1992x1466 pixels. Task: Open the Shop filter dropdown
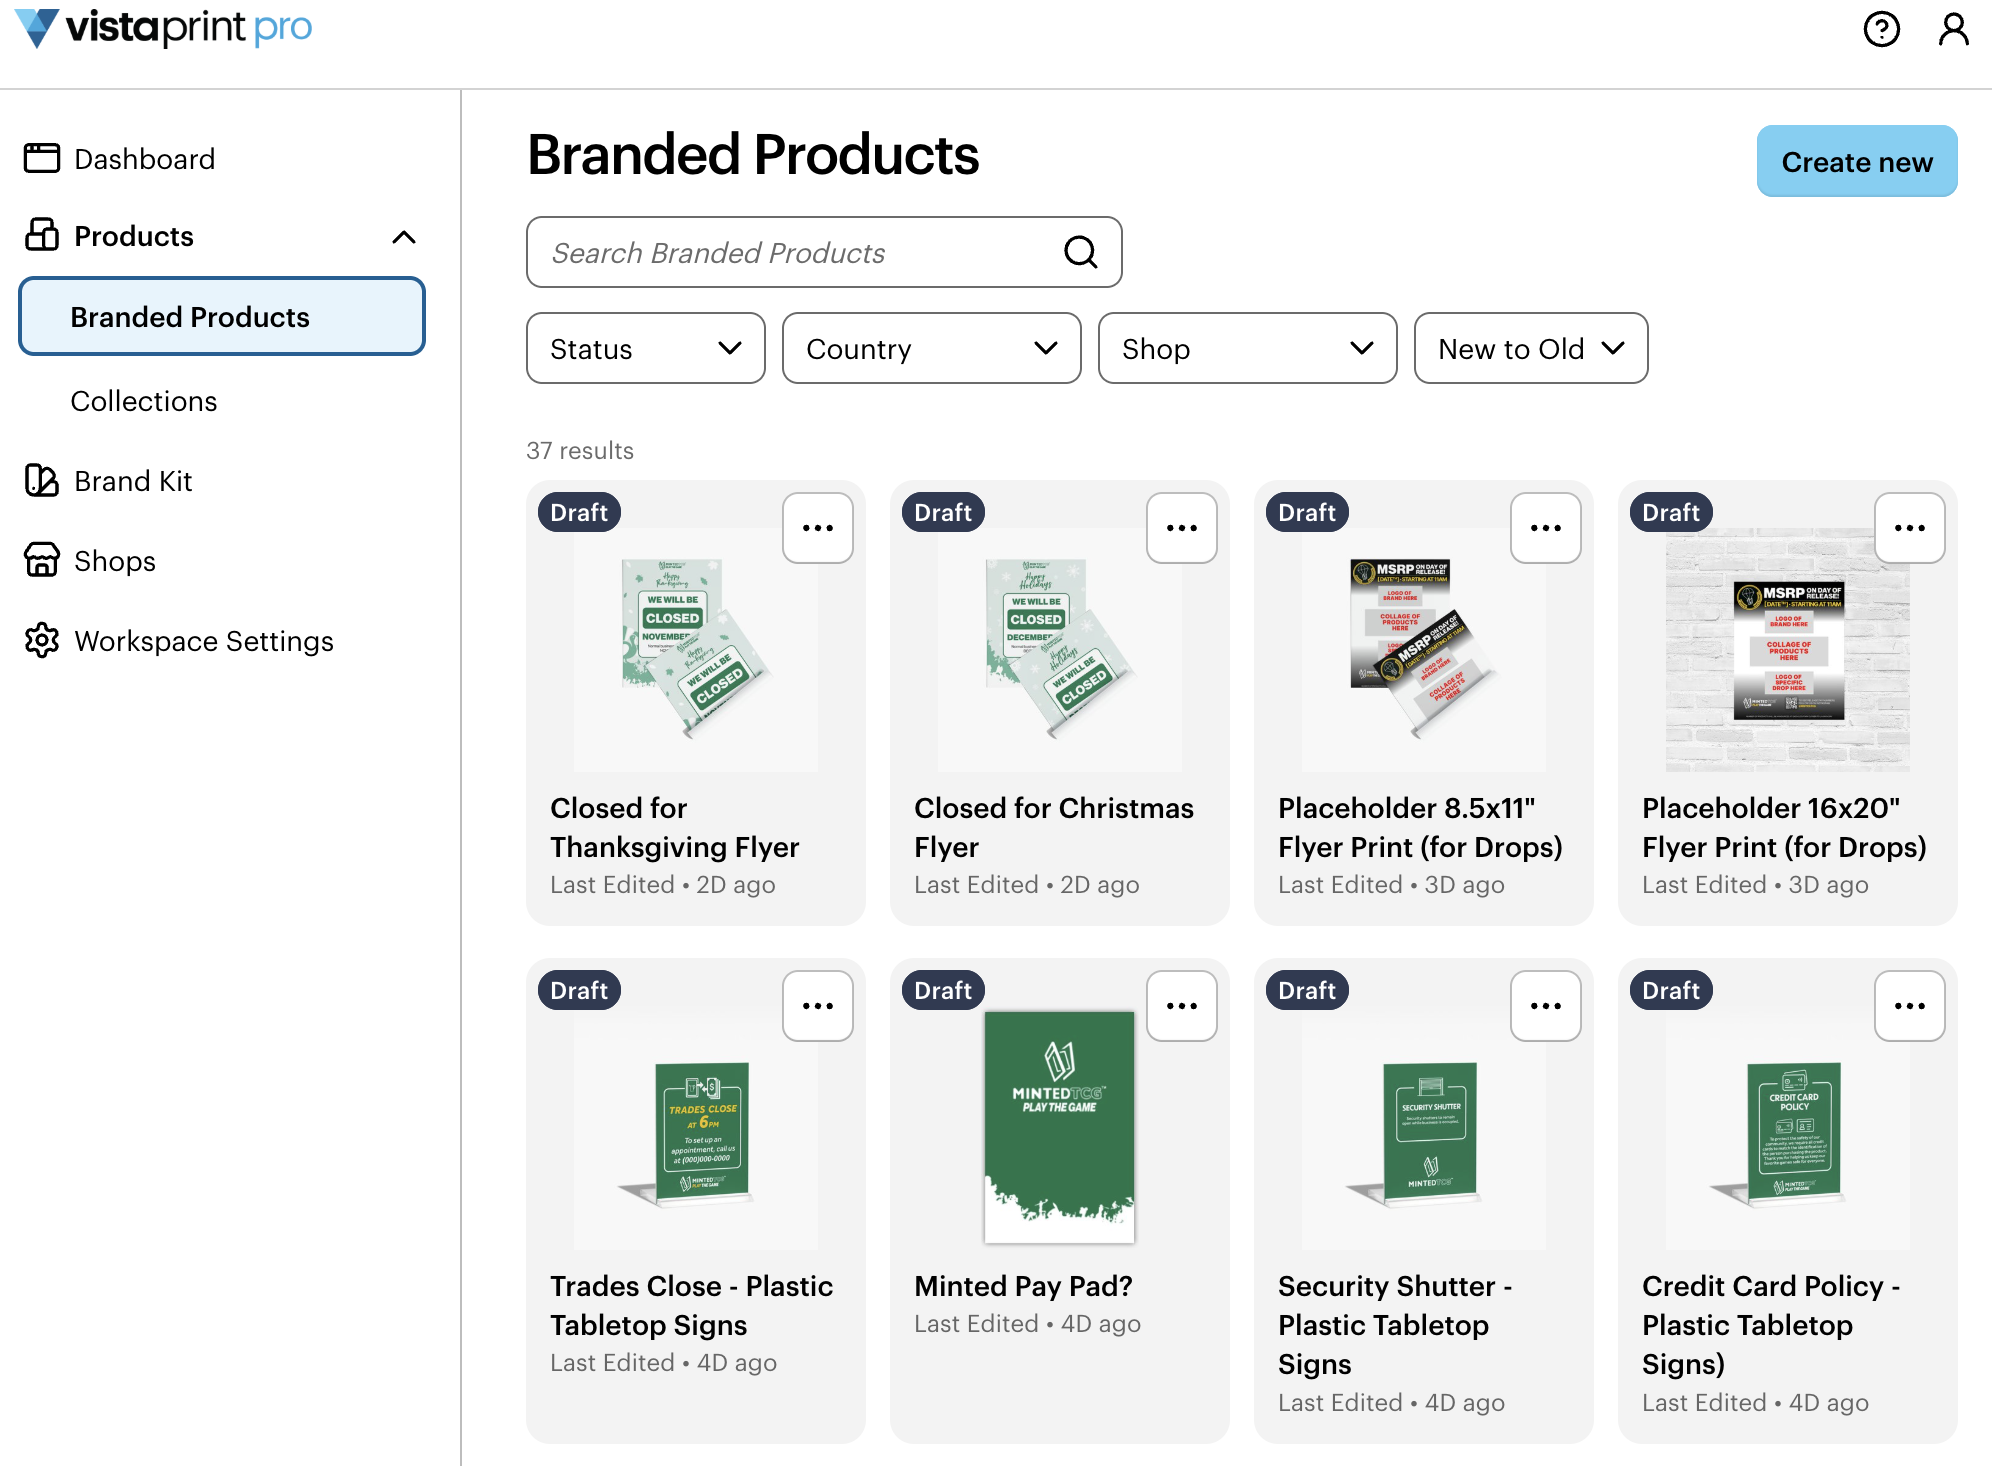tap(1248, 348)
